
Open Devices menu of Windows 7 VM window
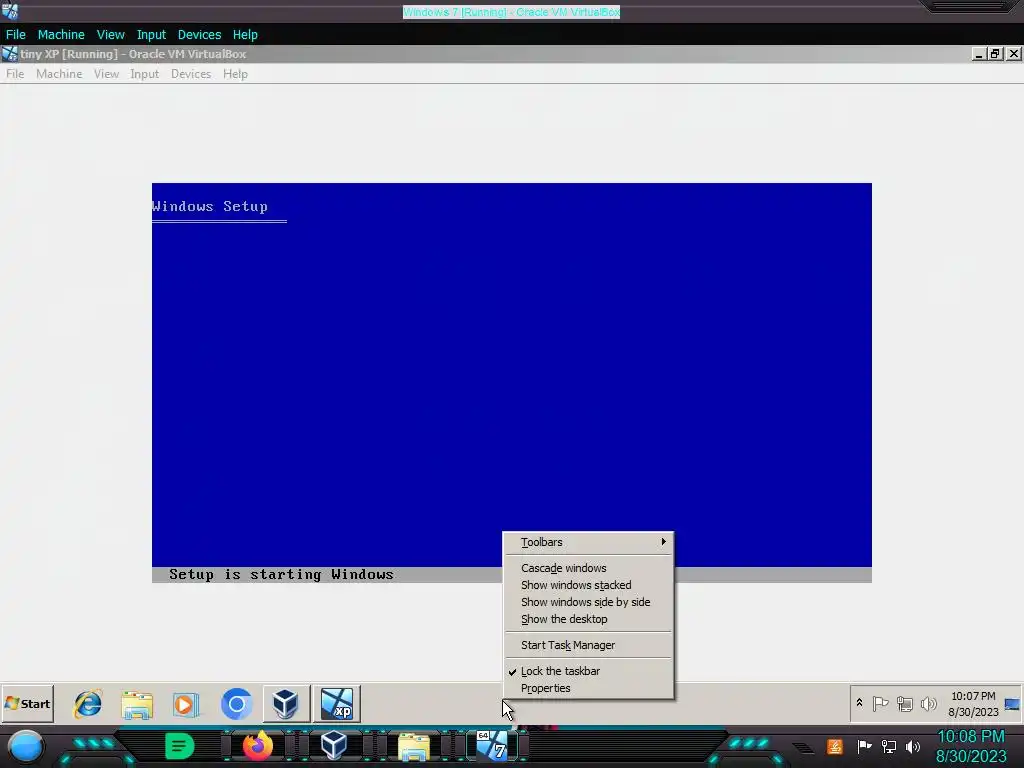click(199, 35)
